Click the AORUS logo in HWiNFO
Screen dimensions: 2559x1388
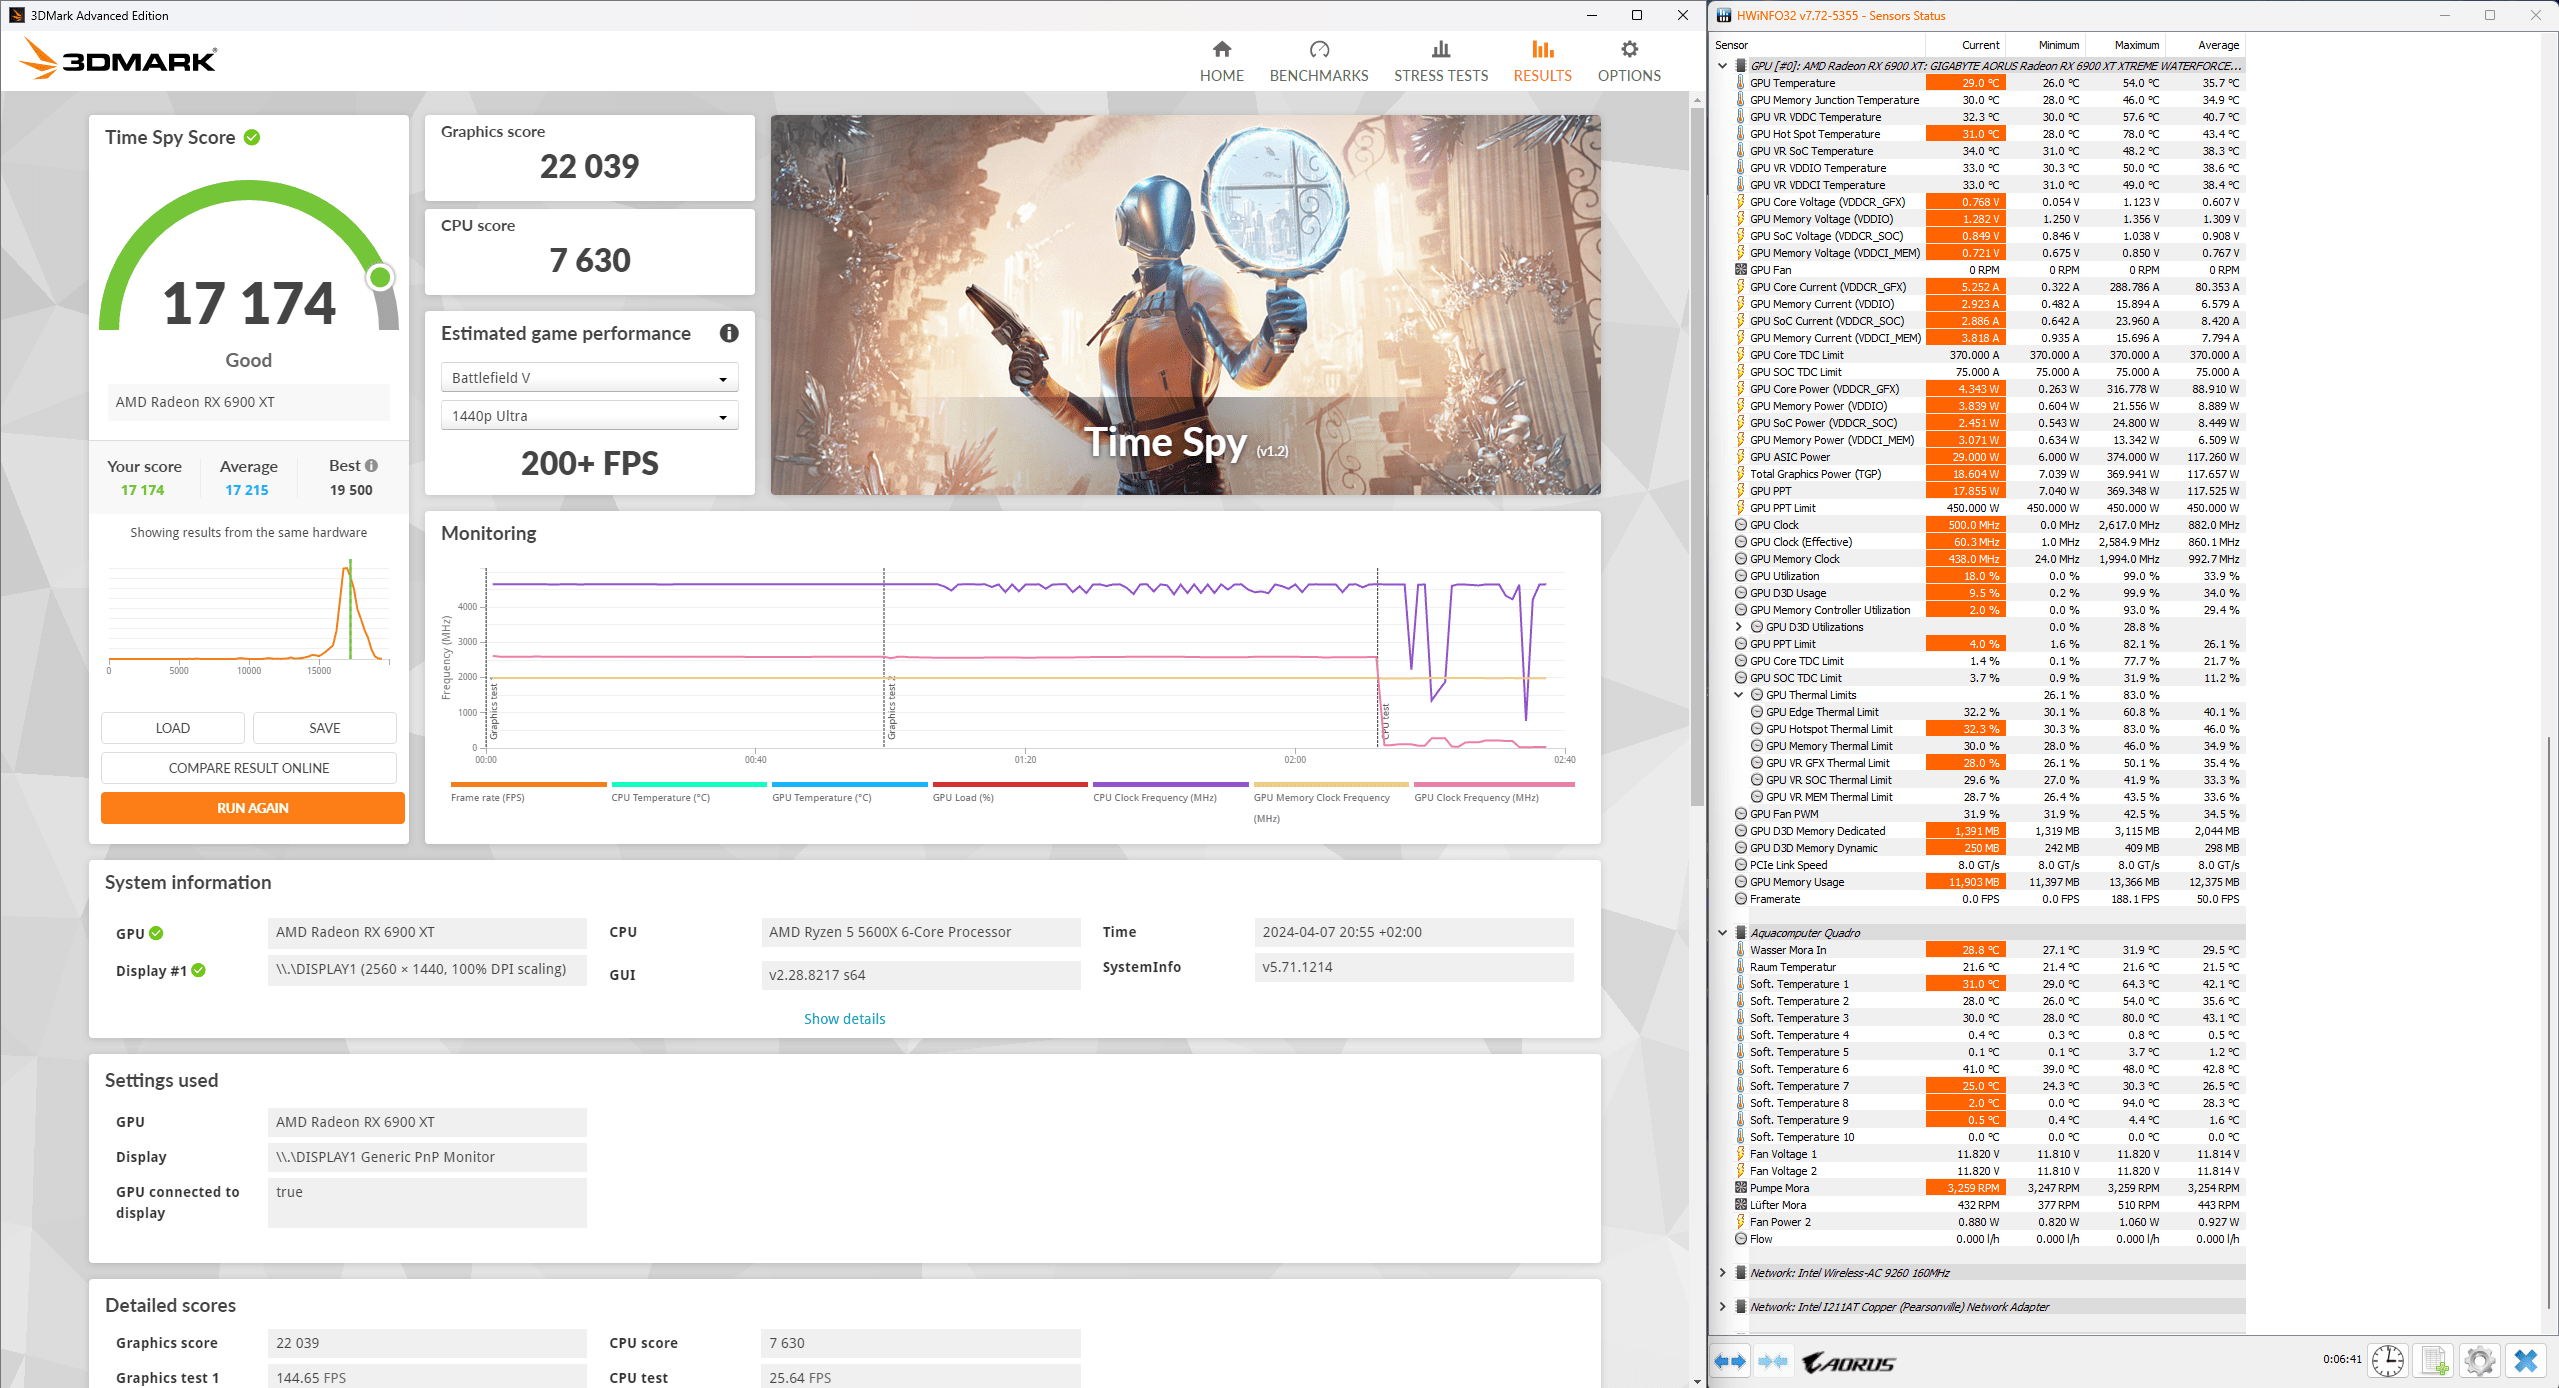point(1848,1363)
